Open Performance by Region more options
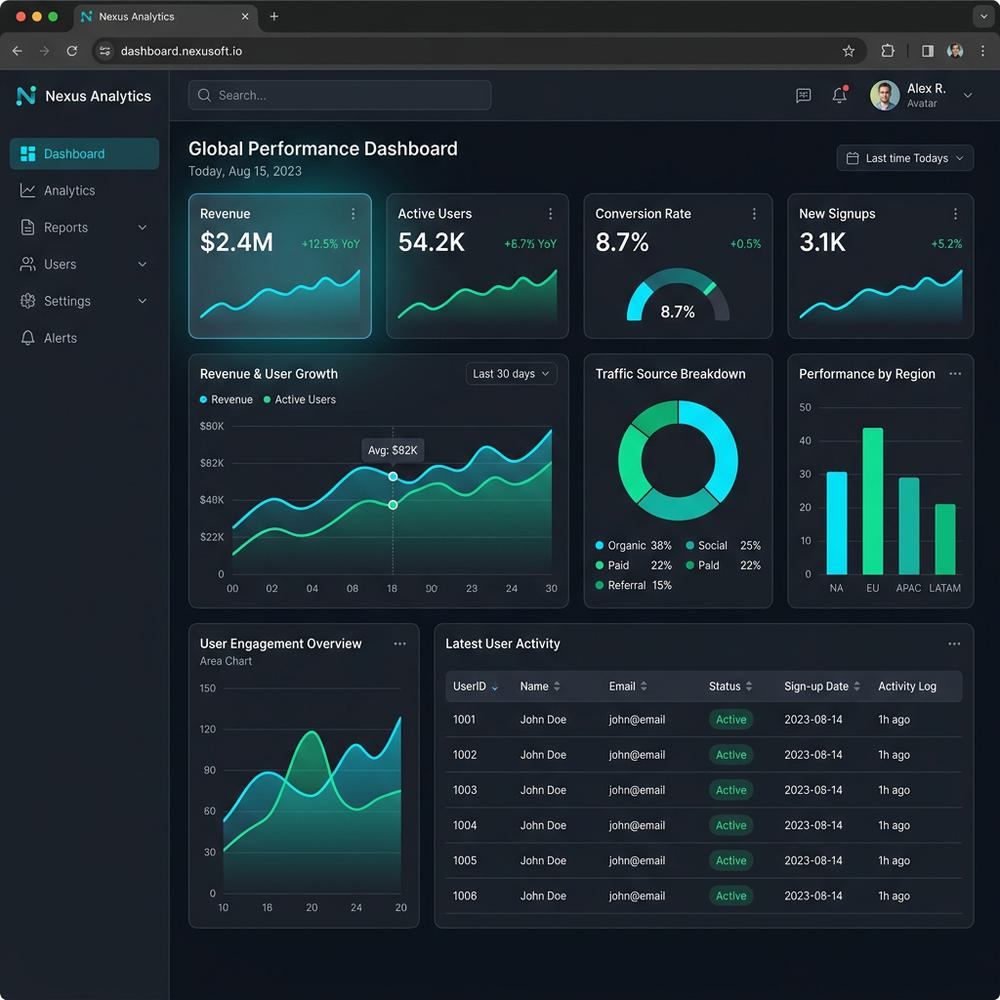 click(955, 374)
